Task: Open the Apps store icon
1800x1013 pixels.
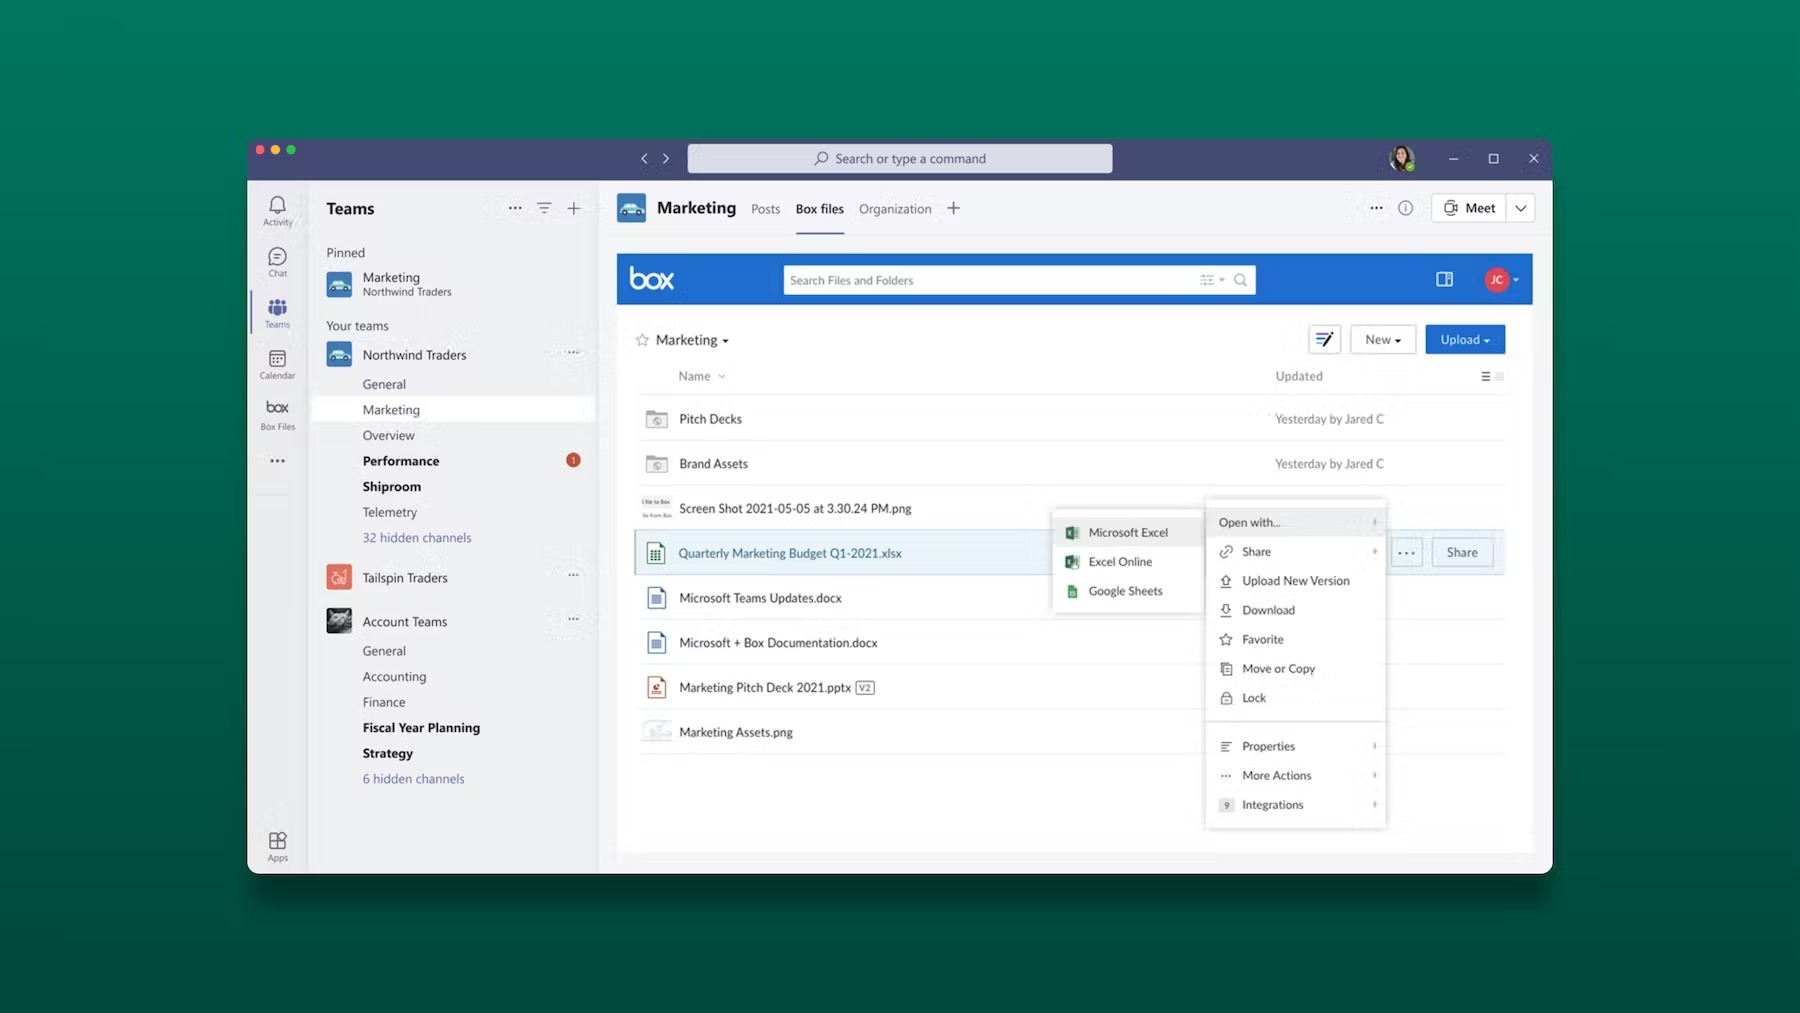Action: [277, 846]
